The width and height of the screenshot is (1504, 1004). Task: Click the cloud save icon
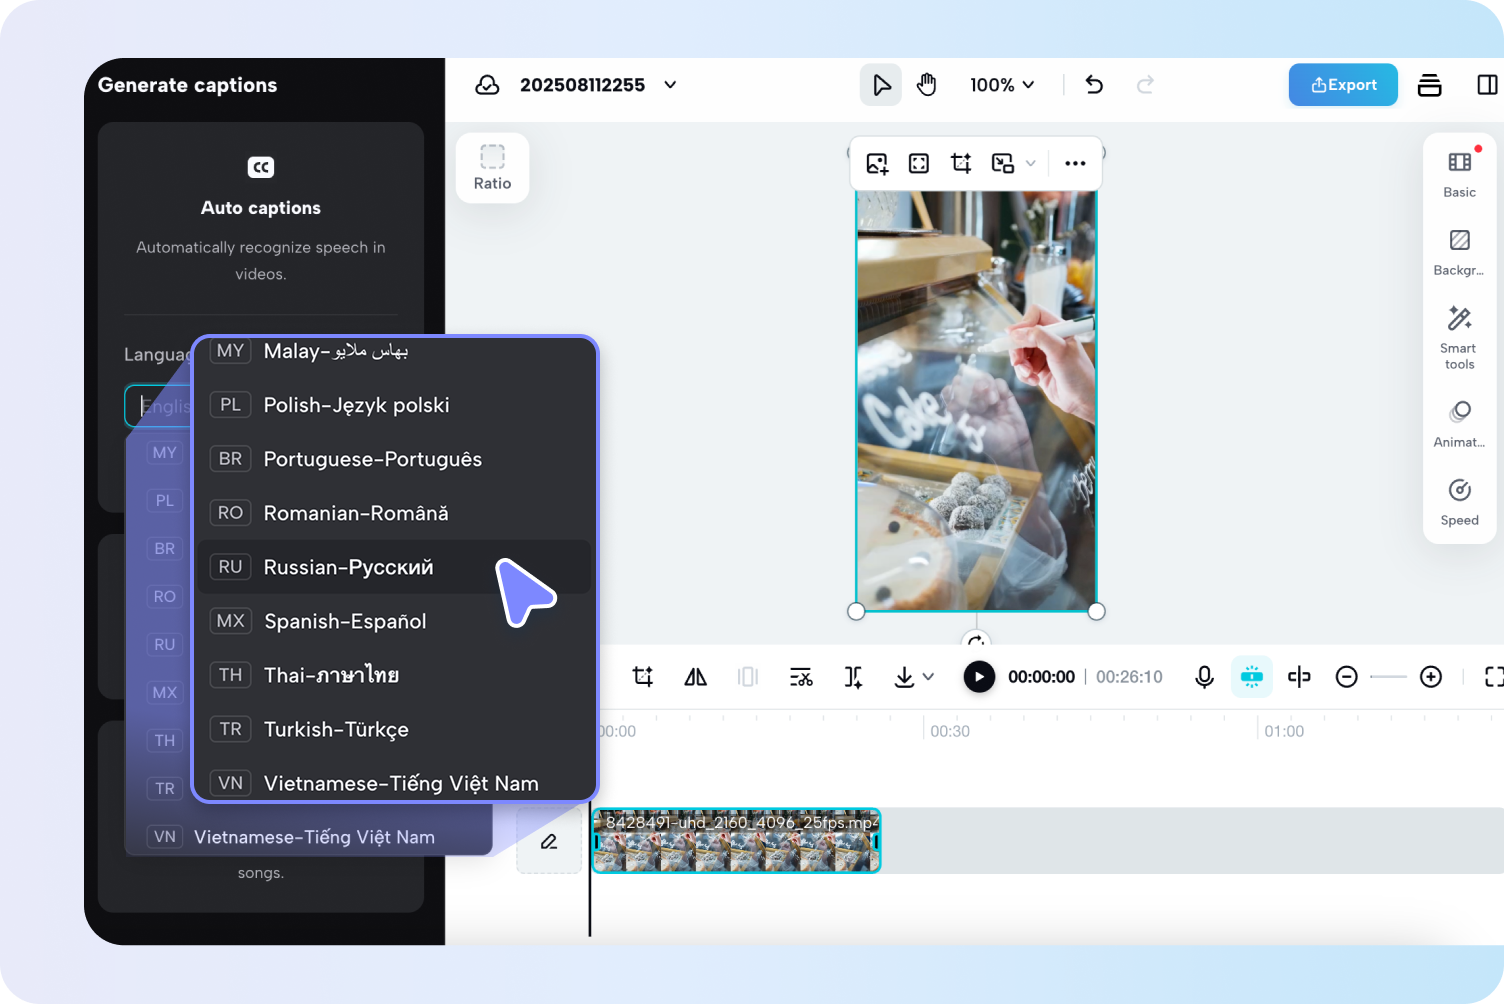click(x=487, y=85)
